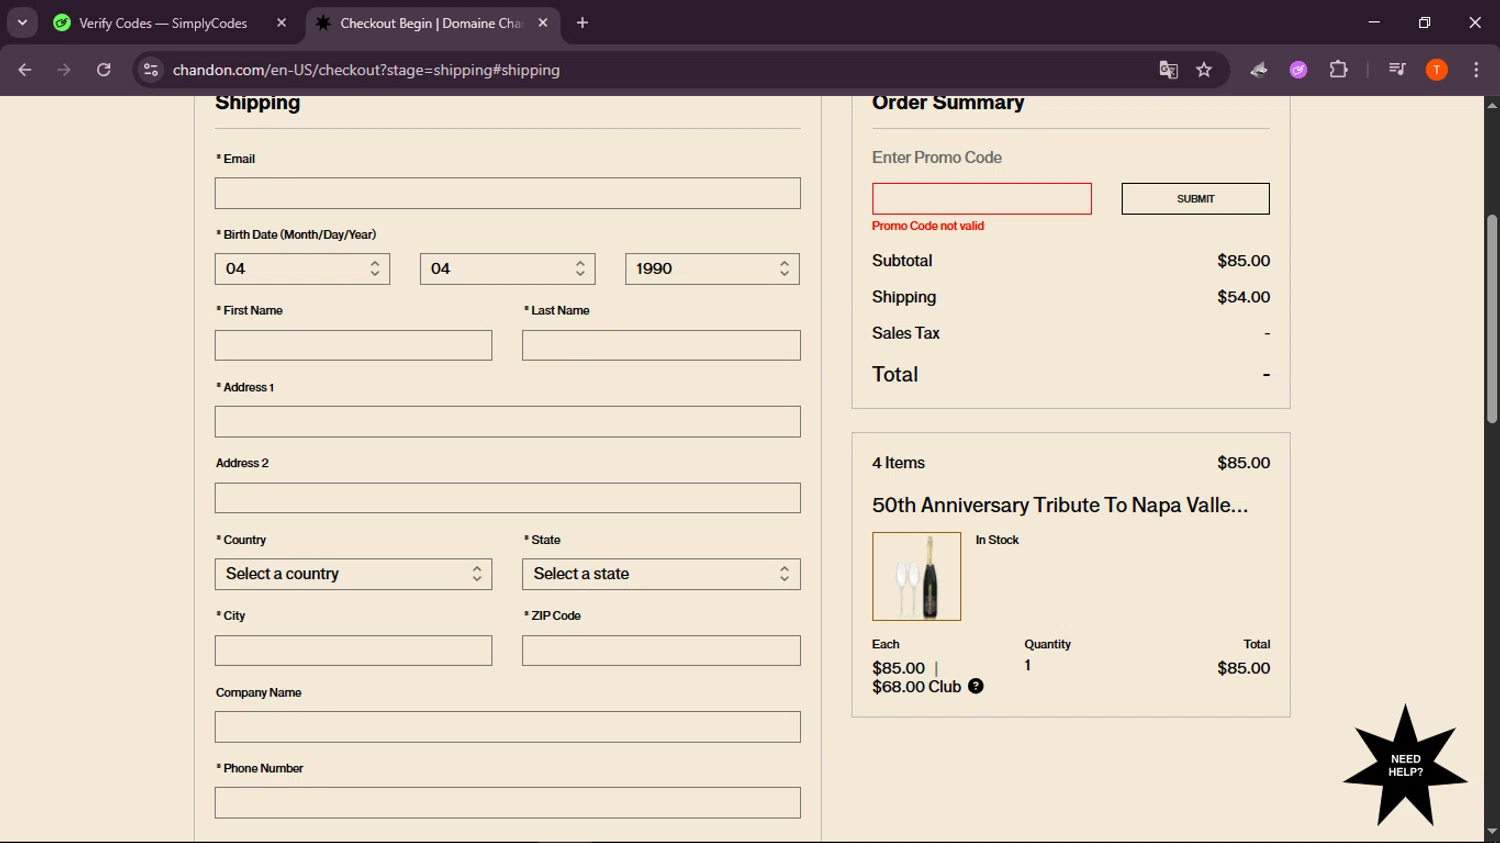Open a new browser tab
The width and height of the screenshot is (1500, 843).
(583, 23)
